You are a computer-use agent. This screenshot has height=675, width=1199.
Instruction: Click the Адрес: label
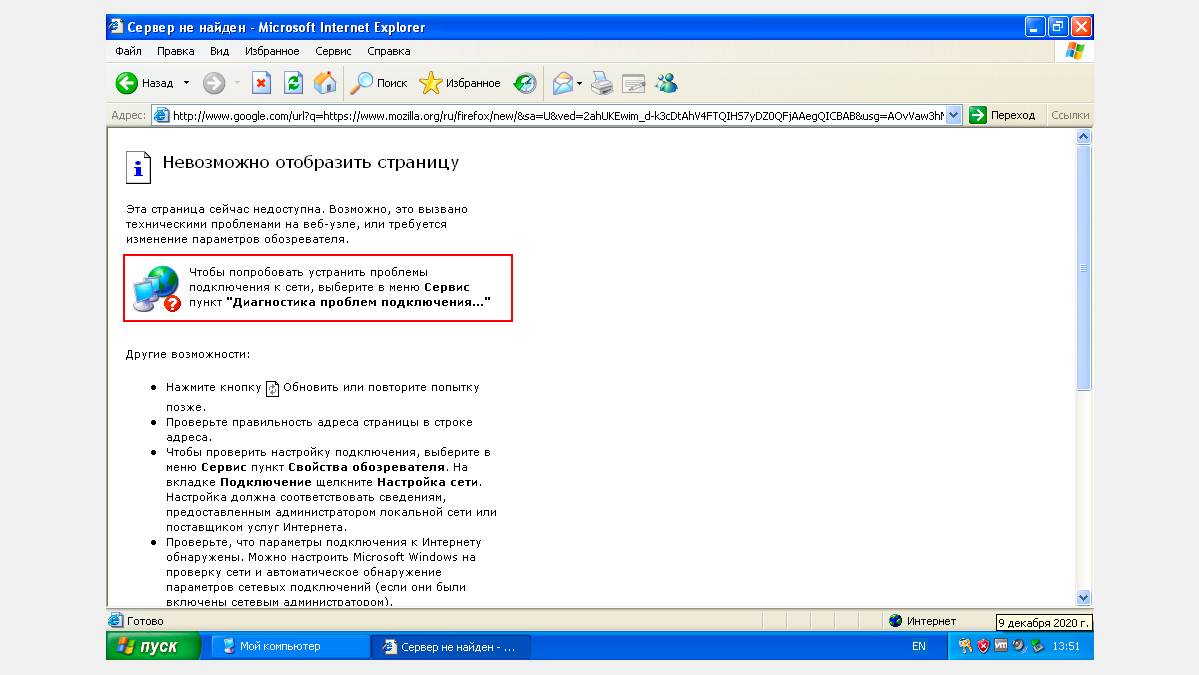coord(128,115)
